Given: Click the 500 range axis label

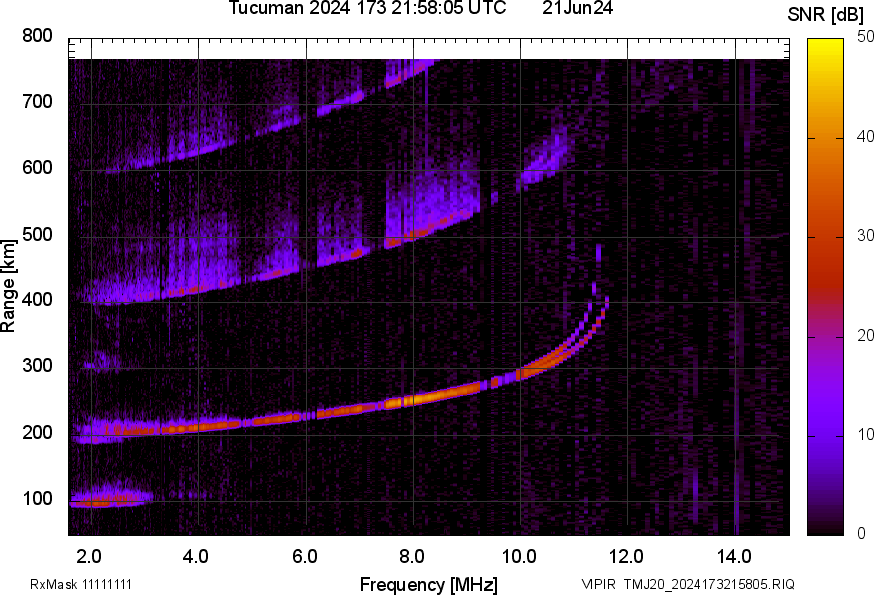Looking at the screenshot, I should click(37, 234).
